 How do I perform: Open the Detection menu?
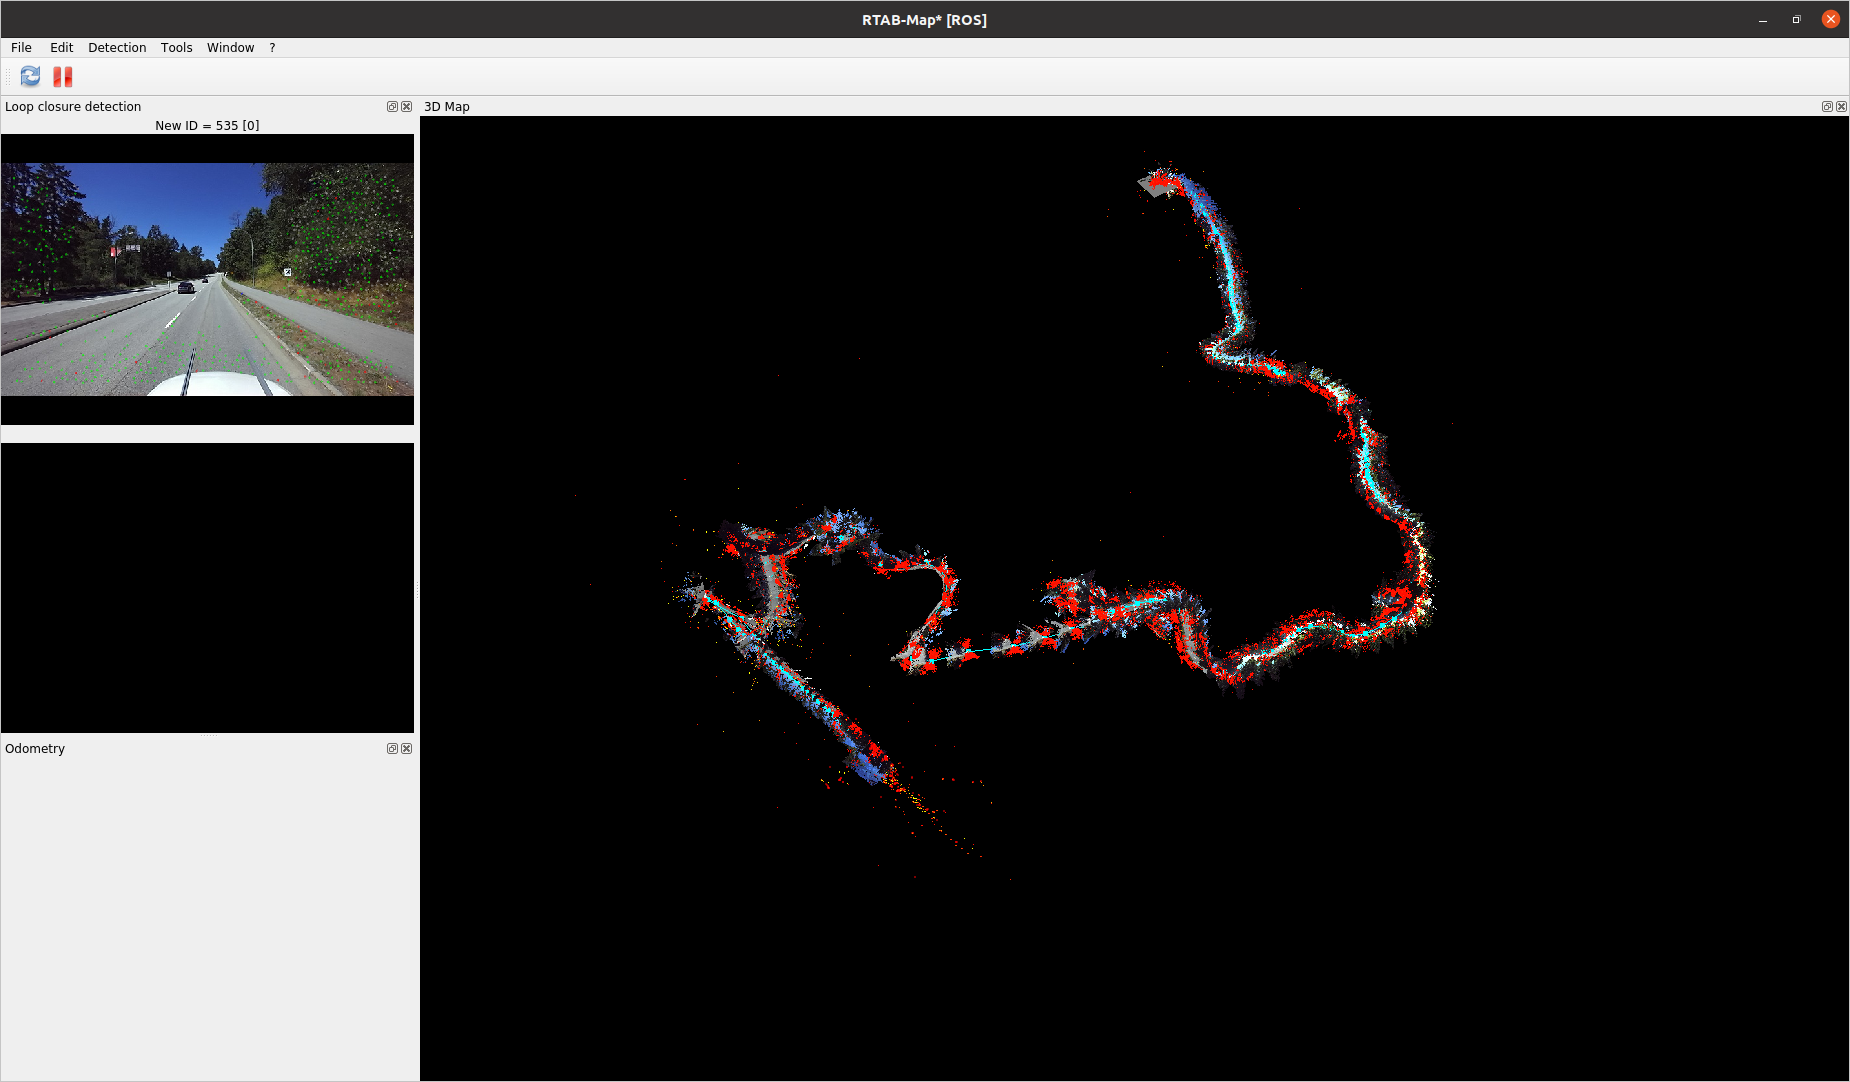coord(117,48)
